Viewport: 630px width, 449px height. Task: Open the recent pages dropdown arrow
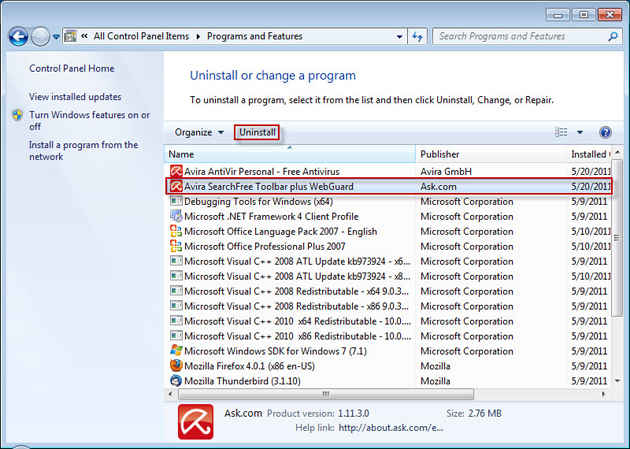[x=56, y=37]
